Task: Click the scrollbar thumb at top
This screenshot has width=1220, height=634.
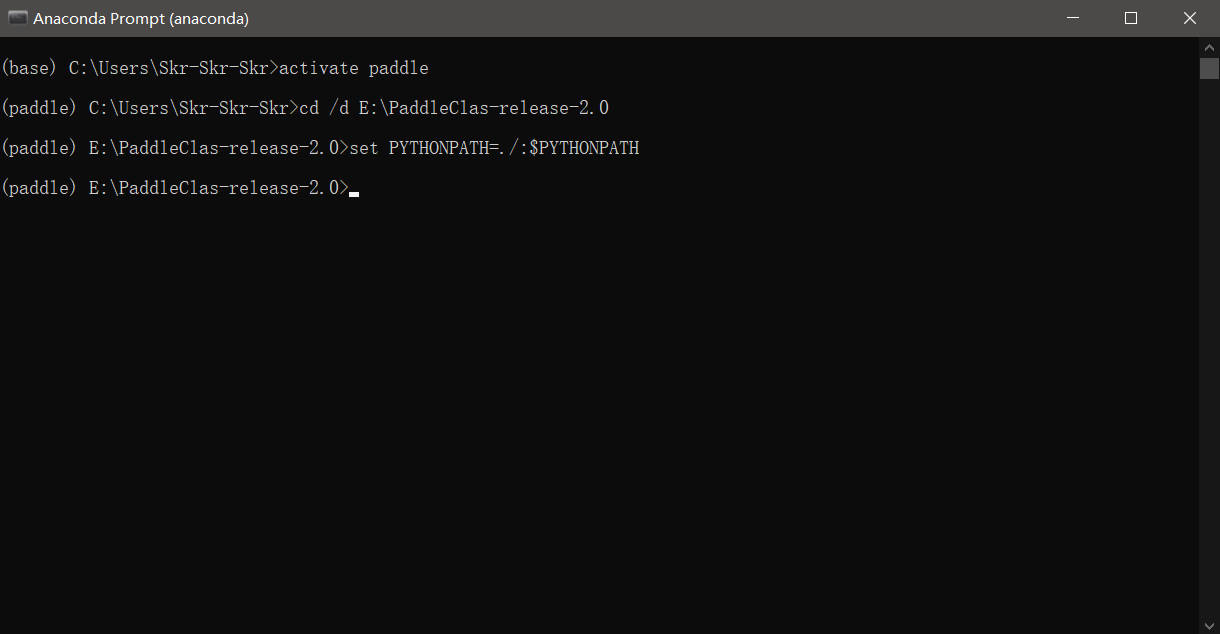Action: point(1210,67)
